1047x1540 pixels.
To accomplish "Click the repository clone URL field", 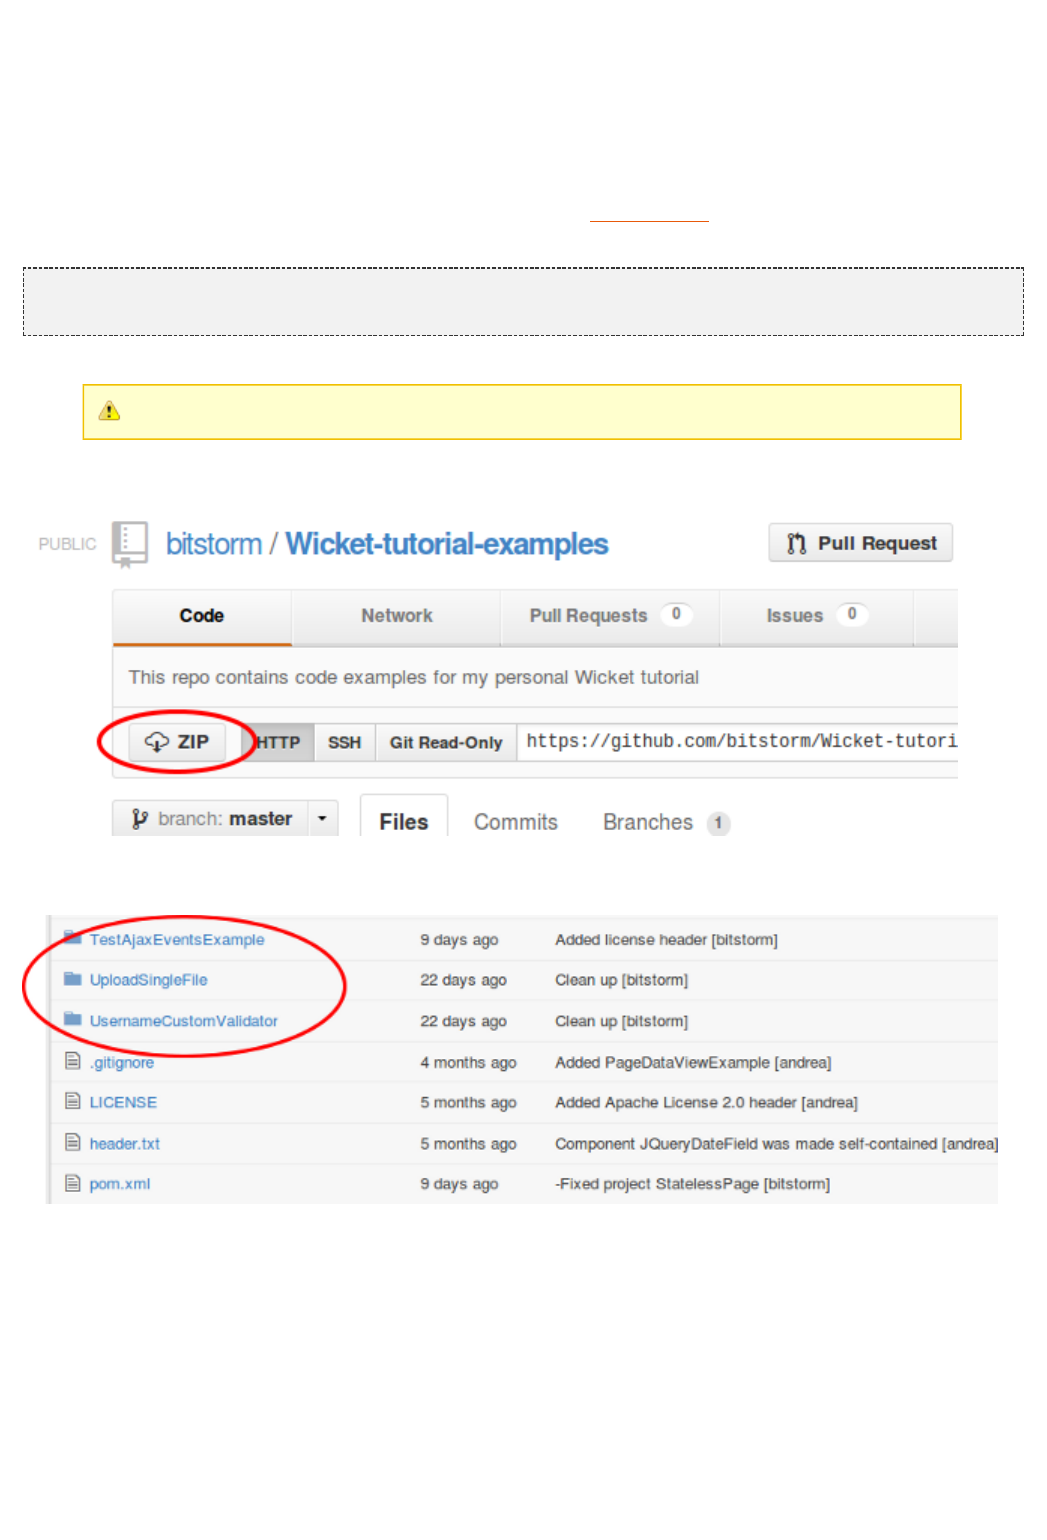I will coord(738,742).
